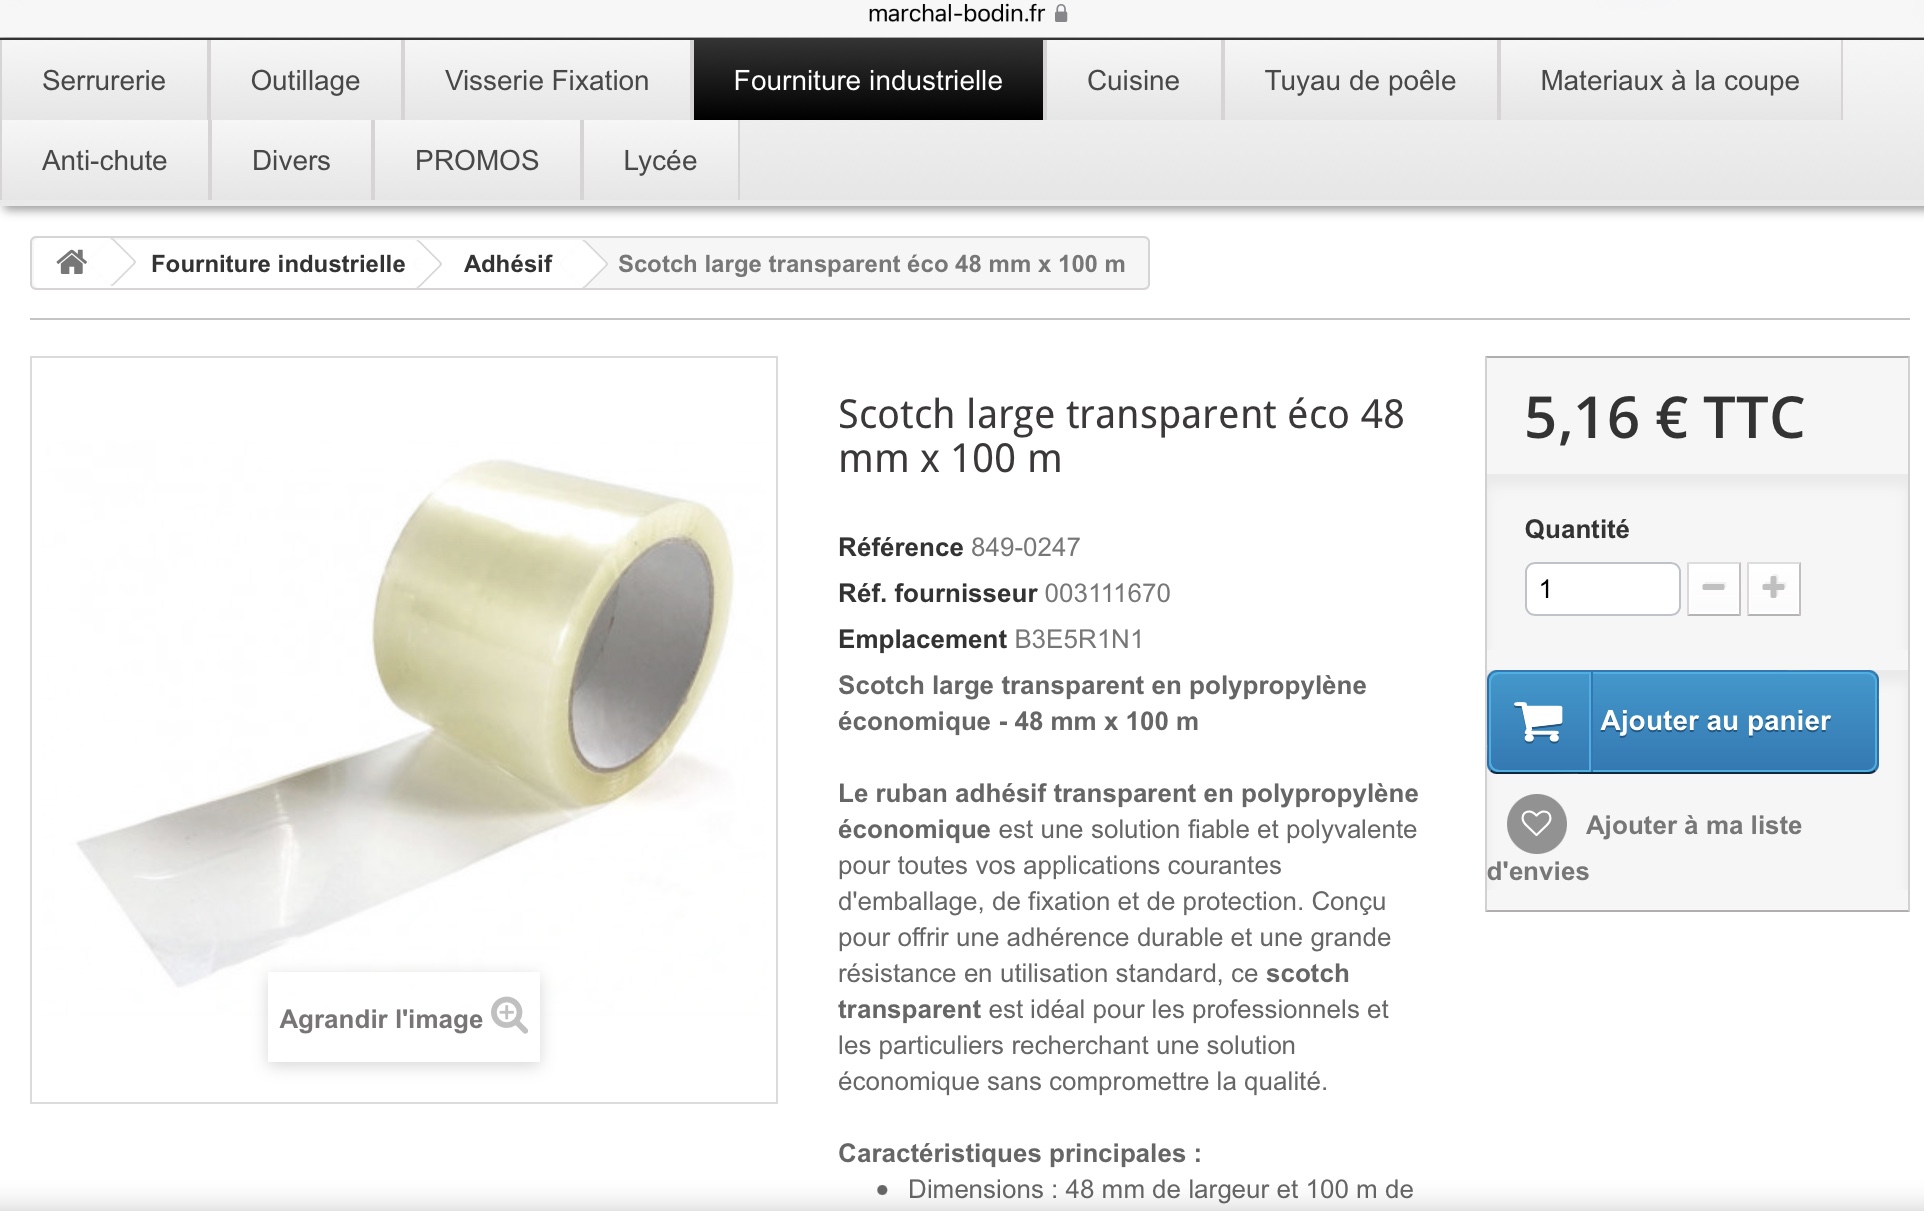Open Materiaux à la coupe category

click(x=1670, y=80)
